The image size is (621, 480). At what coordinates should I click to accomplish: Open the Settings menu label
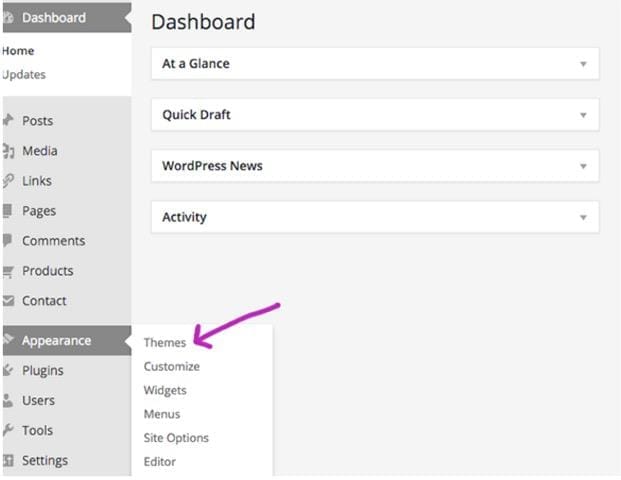tap(45, 461)
